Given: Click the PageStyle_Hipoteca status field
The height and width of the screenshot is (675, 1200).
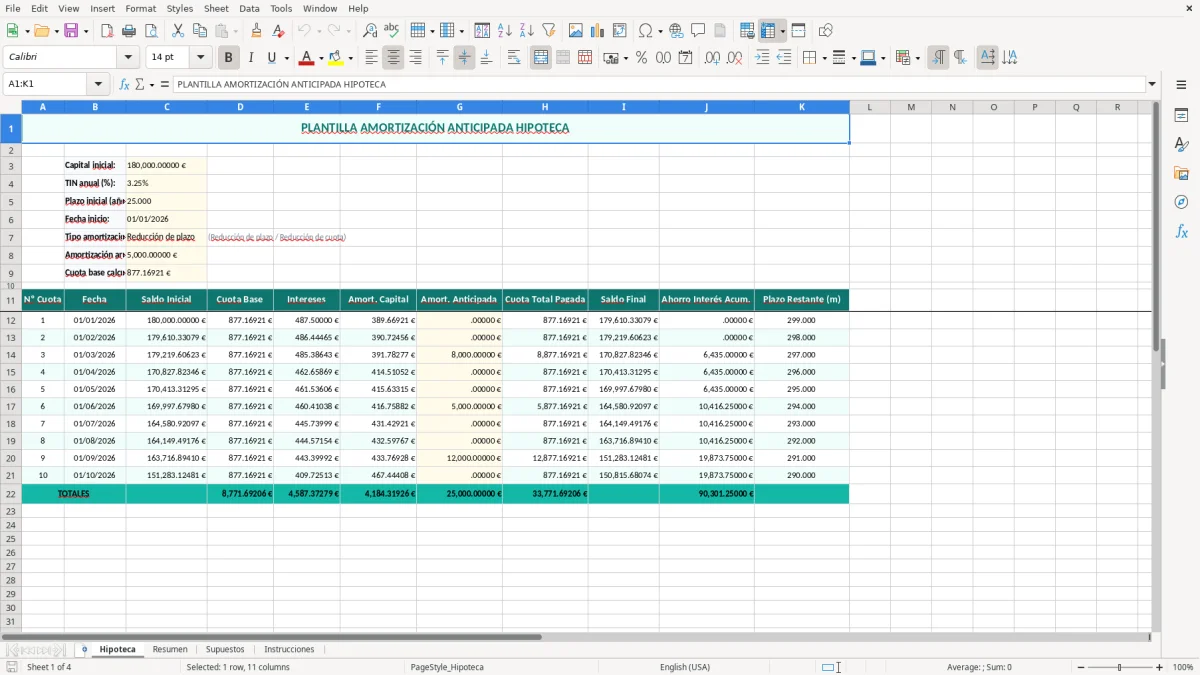Looking at the screenshot, I should coord(447,667).
